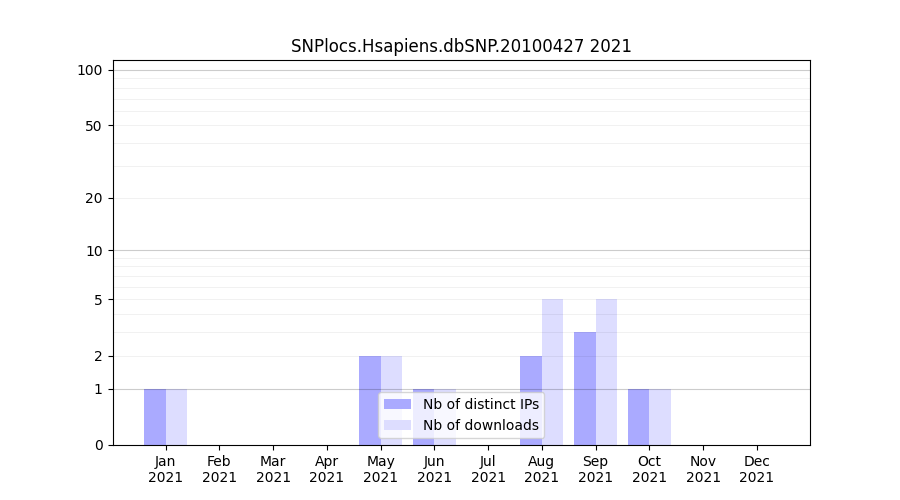The image size is (900, 500).
Task: Click the August distinct IPs bar
Action: [x=531, y=400]
